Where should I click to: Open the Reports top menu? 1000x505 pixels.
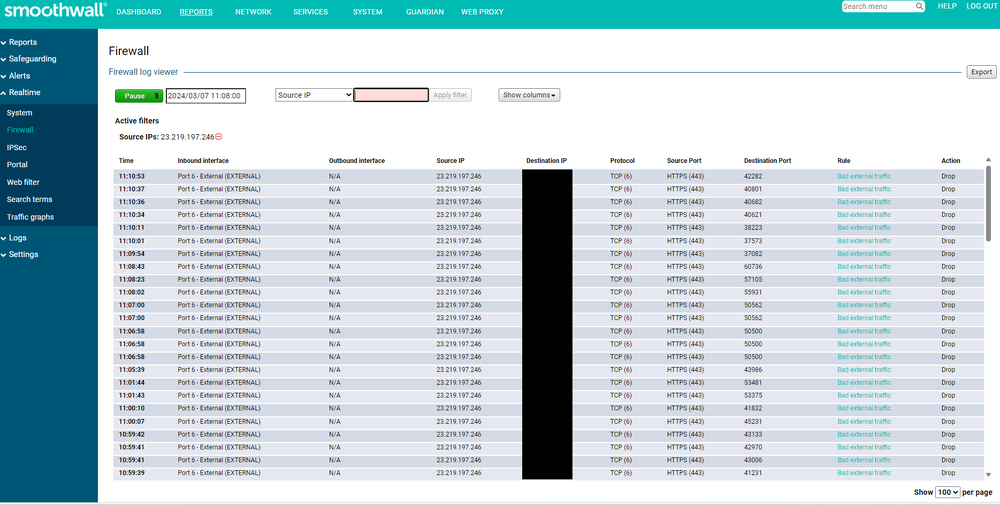(196, 12)
